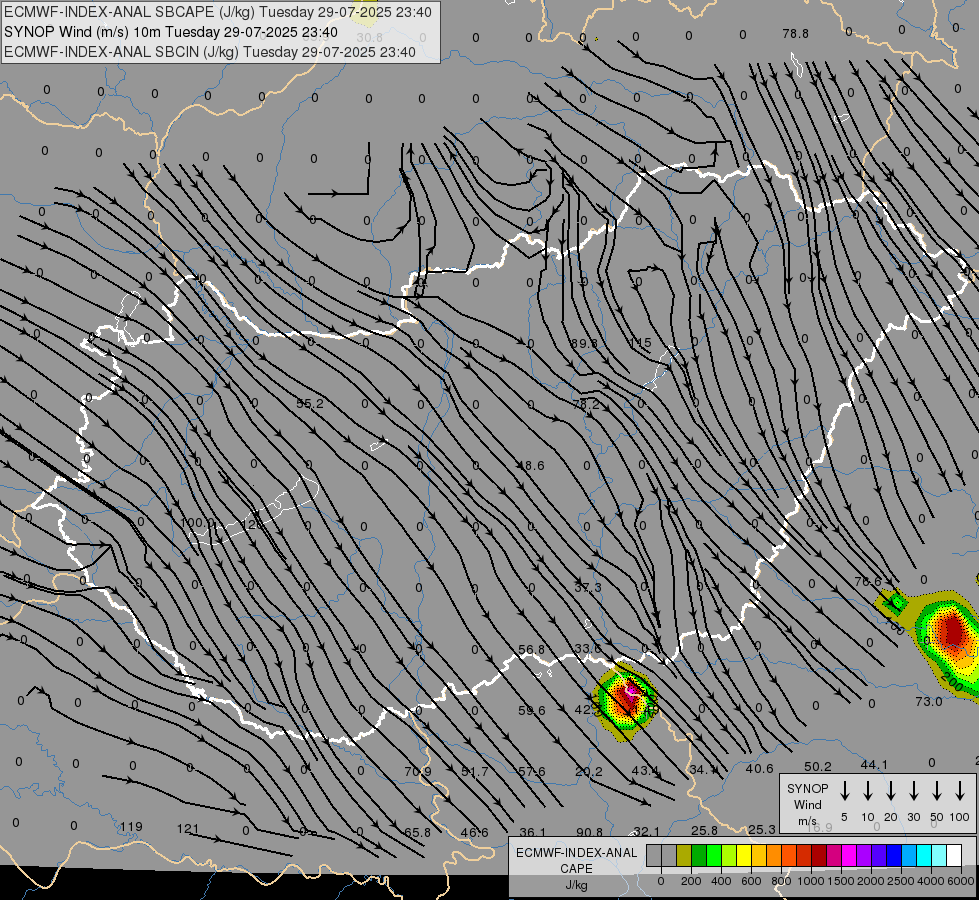
Task: Select the dark green colorbar swatch
Action: tap(699, 856)
